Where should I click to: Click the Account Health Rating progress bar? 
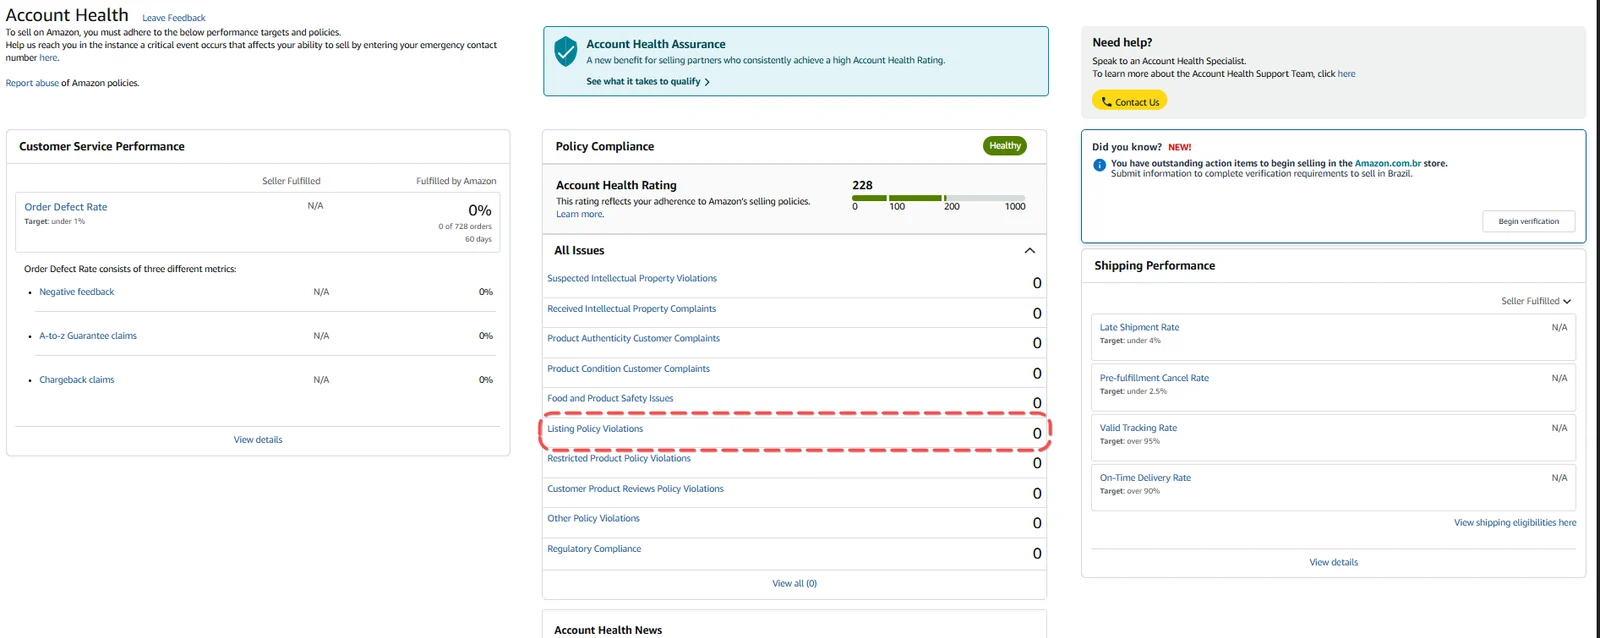coord(939,198)
